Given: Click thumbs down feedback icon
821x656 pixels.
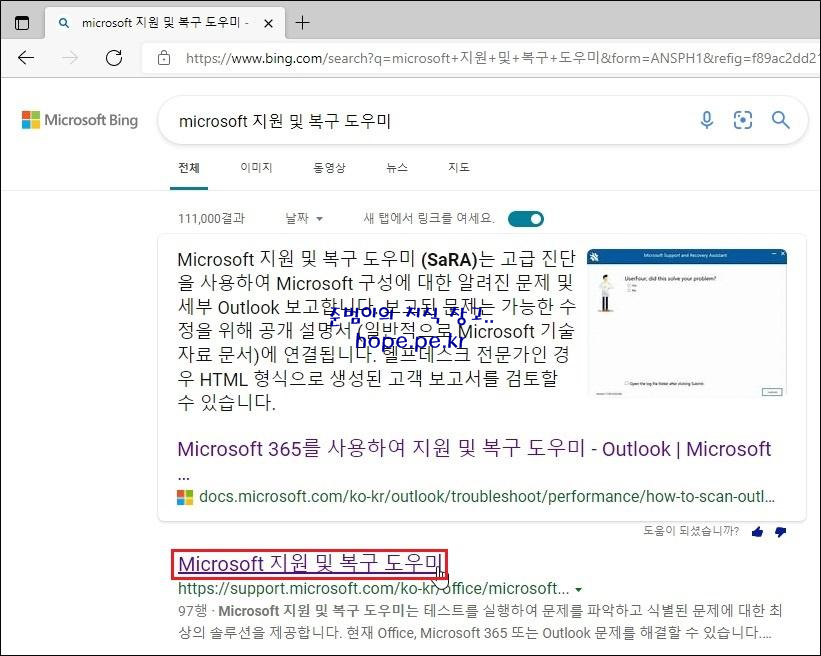Looking at the screenshot, I should click(x=780, y=532).
